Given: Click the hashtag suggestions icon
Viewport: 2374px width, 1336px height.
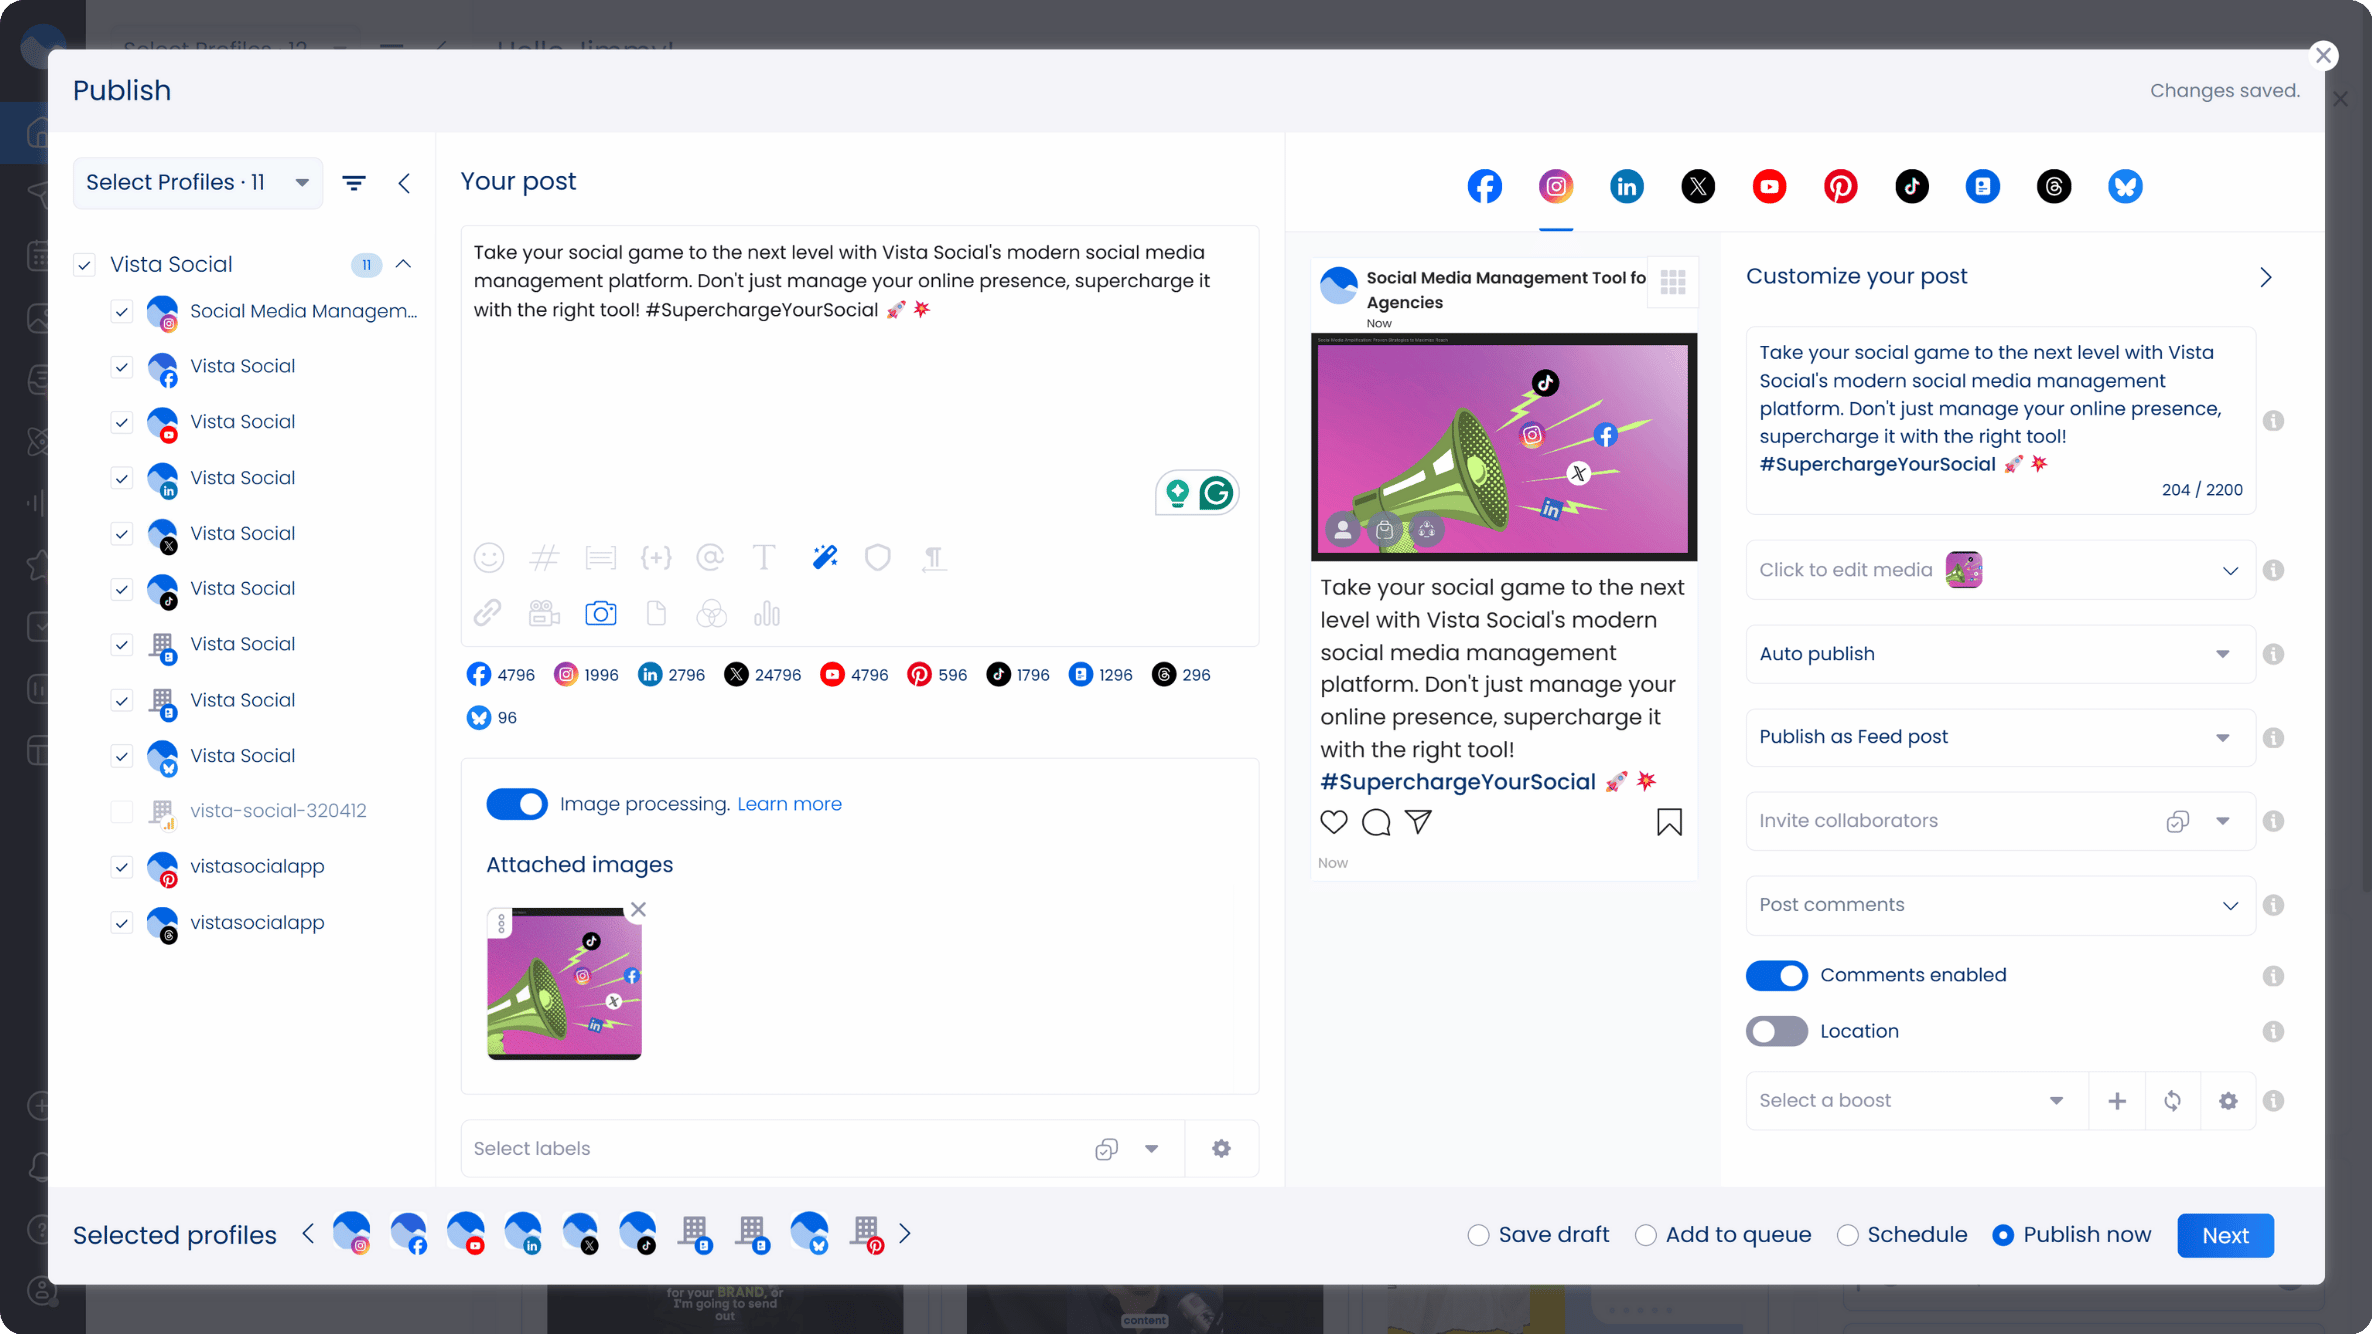Looking at the screenshot, I should pyautogui.click(x=544, y=557).
